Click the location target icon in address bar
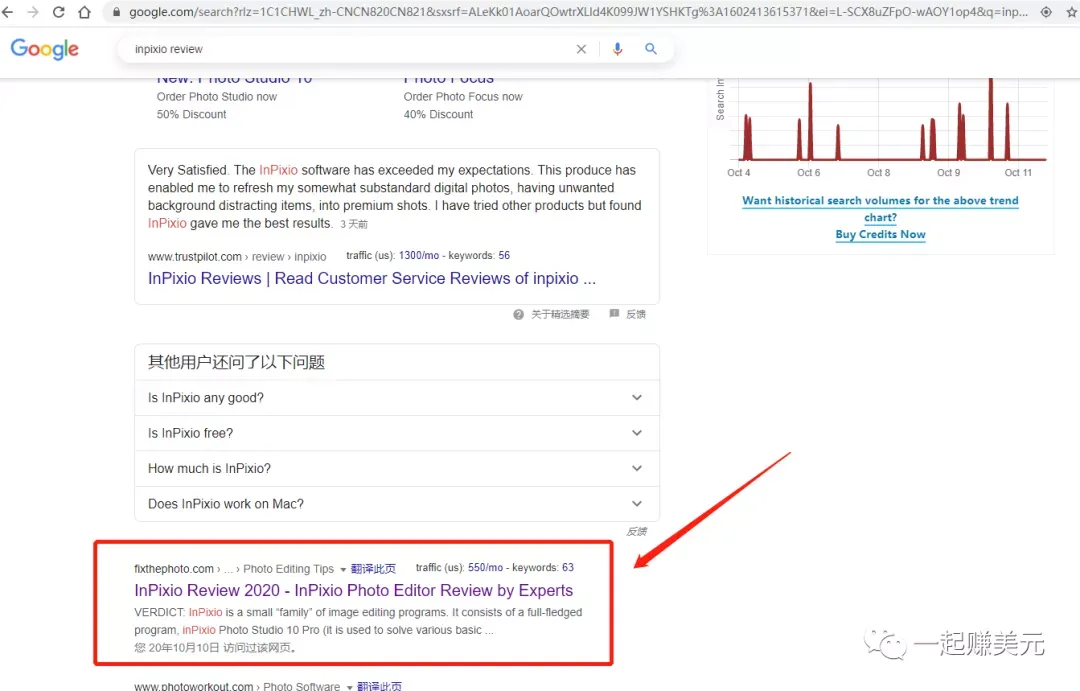 point(1046,12)
